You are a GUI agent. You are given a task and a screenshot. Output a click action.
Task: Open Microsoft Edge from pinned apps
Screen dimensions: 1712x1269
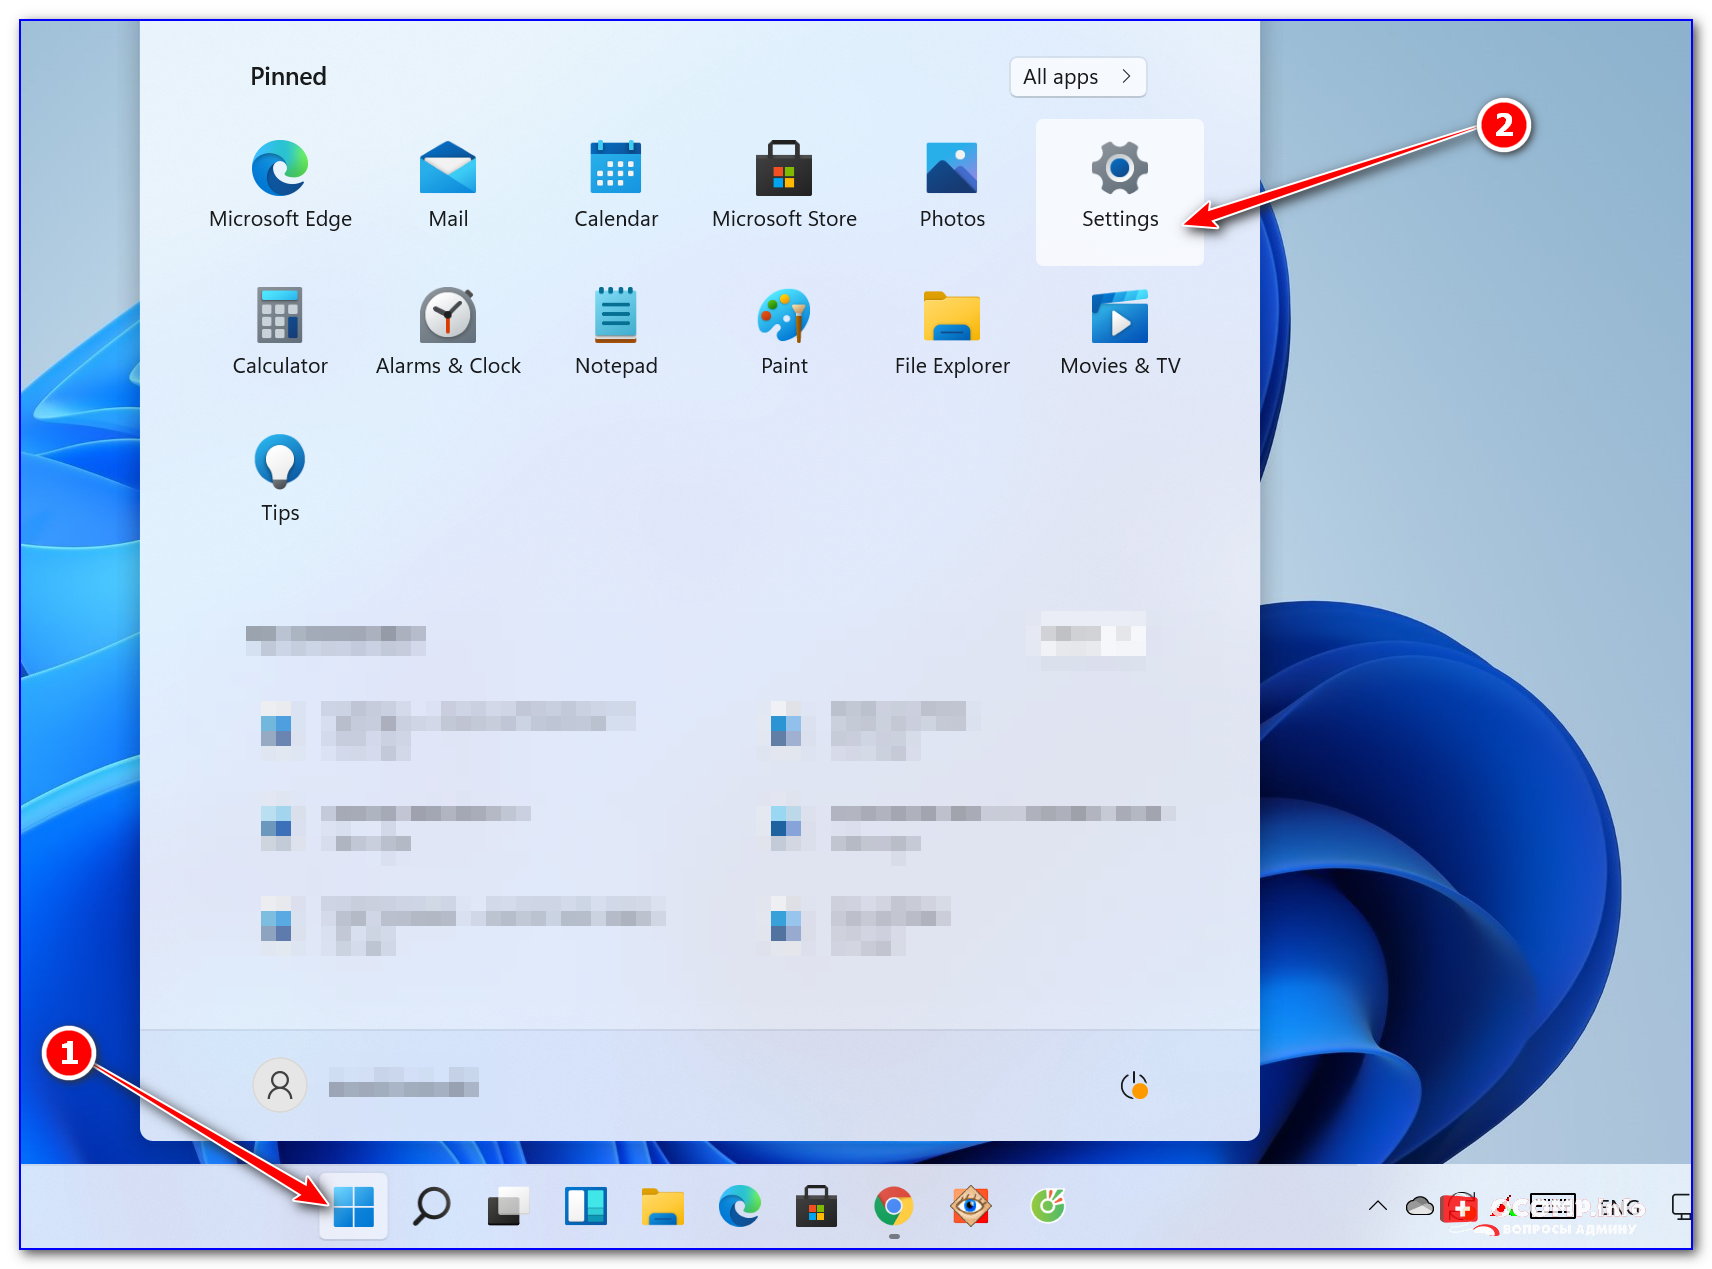coord(280,187)
